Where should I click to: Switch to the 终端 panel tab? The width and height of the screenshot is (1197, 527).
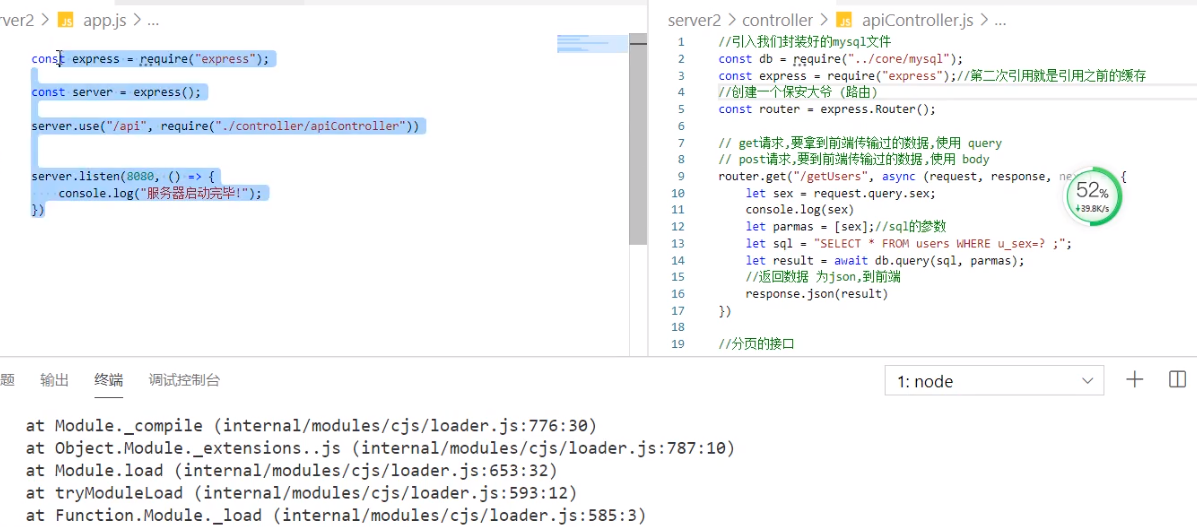[x=108, y=380]
